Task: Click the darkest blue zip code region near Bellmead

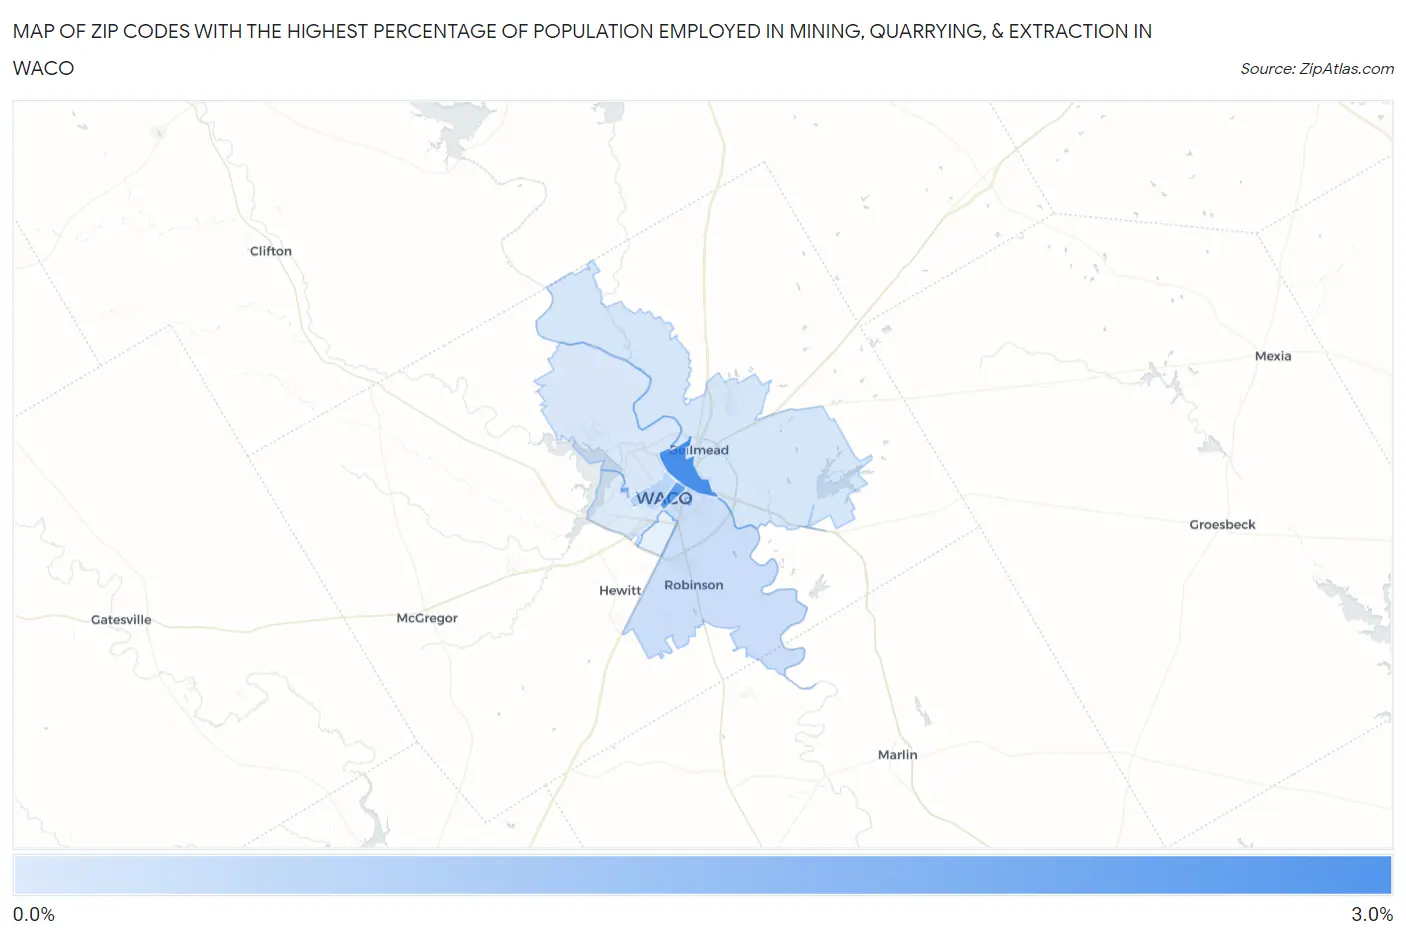Action: point(685,471)
